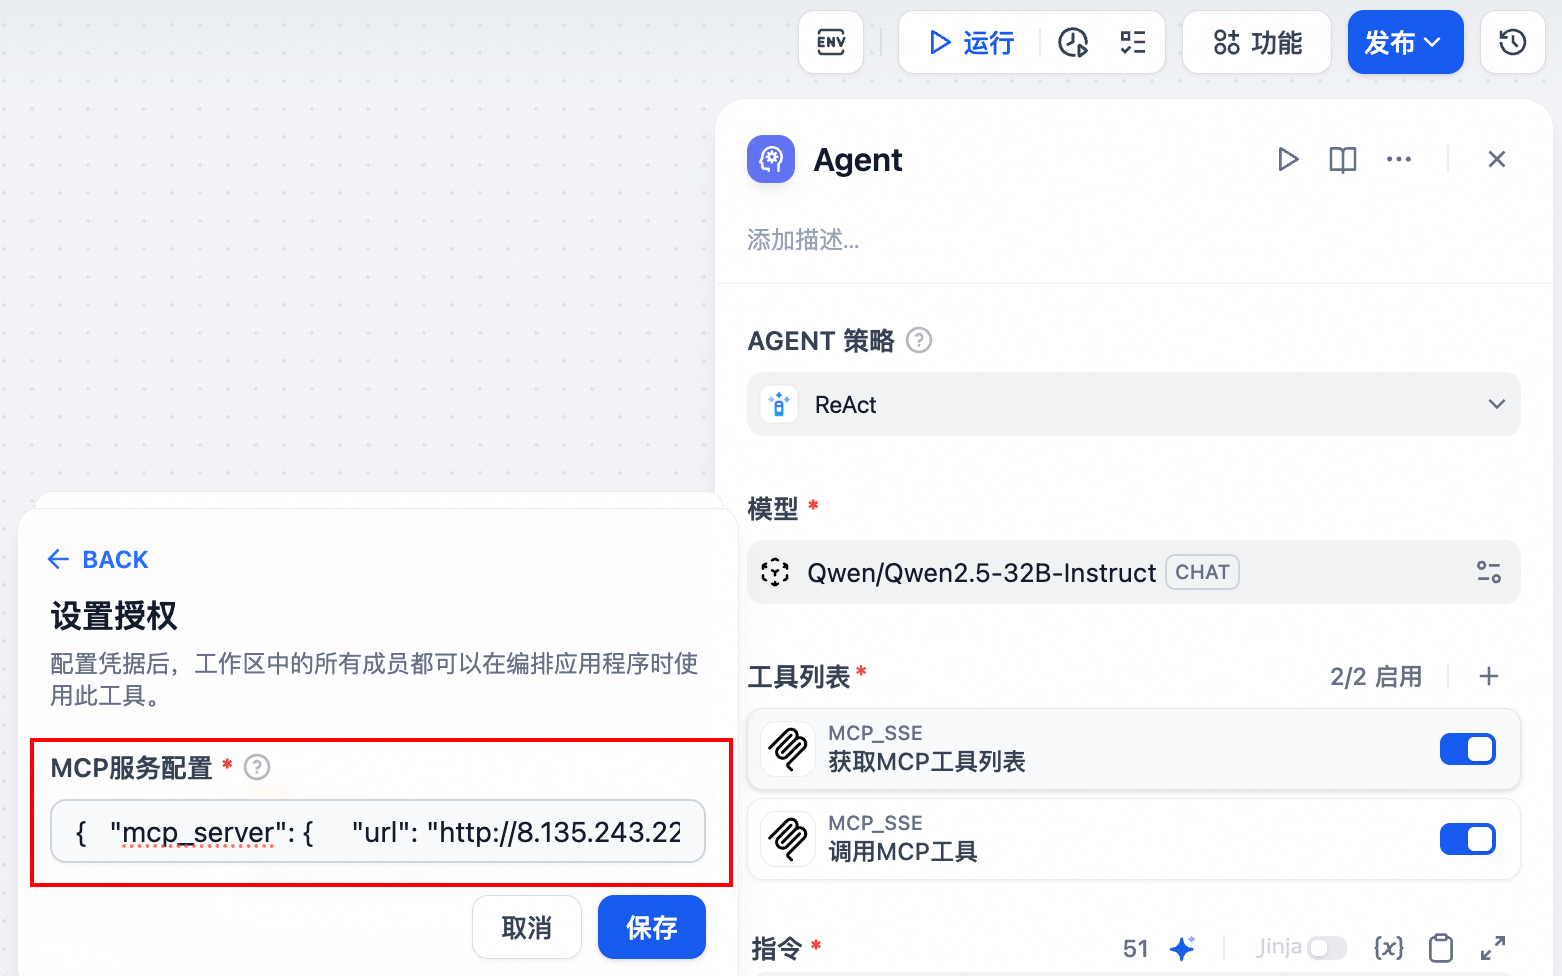The image size is (1562, 976).
Task: Disable the 获取MCP工具列表 tool
Action: (x=1467, y=749)
